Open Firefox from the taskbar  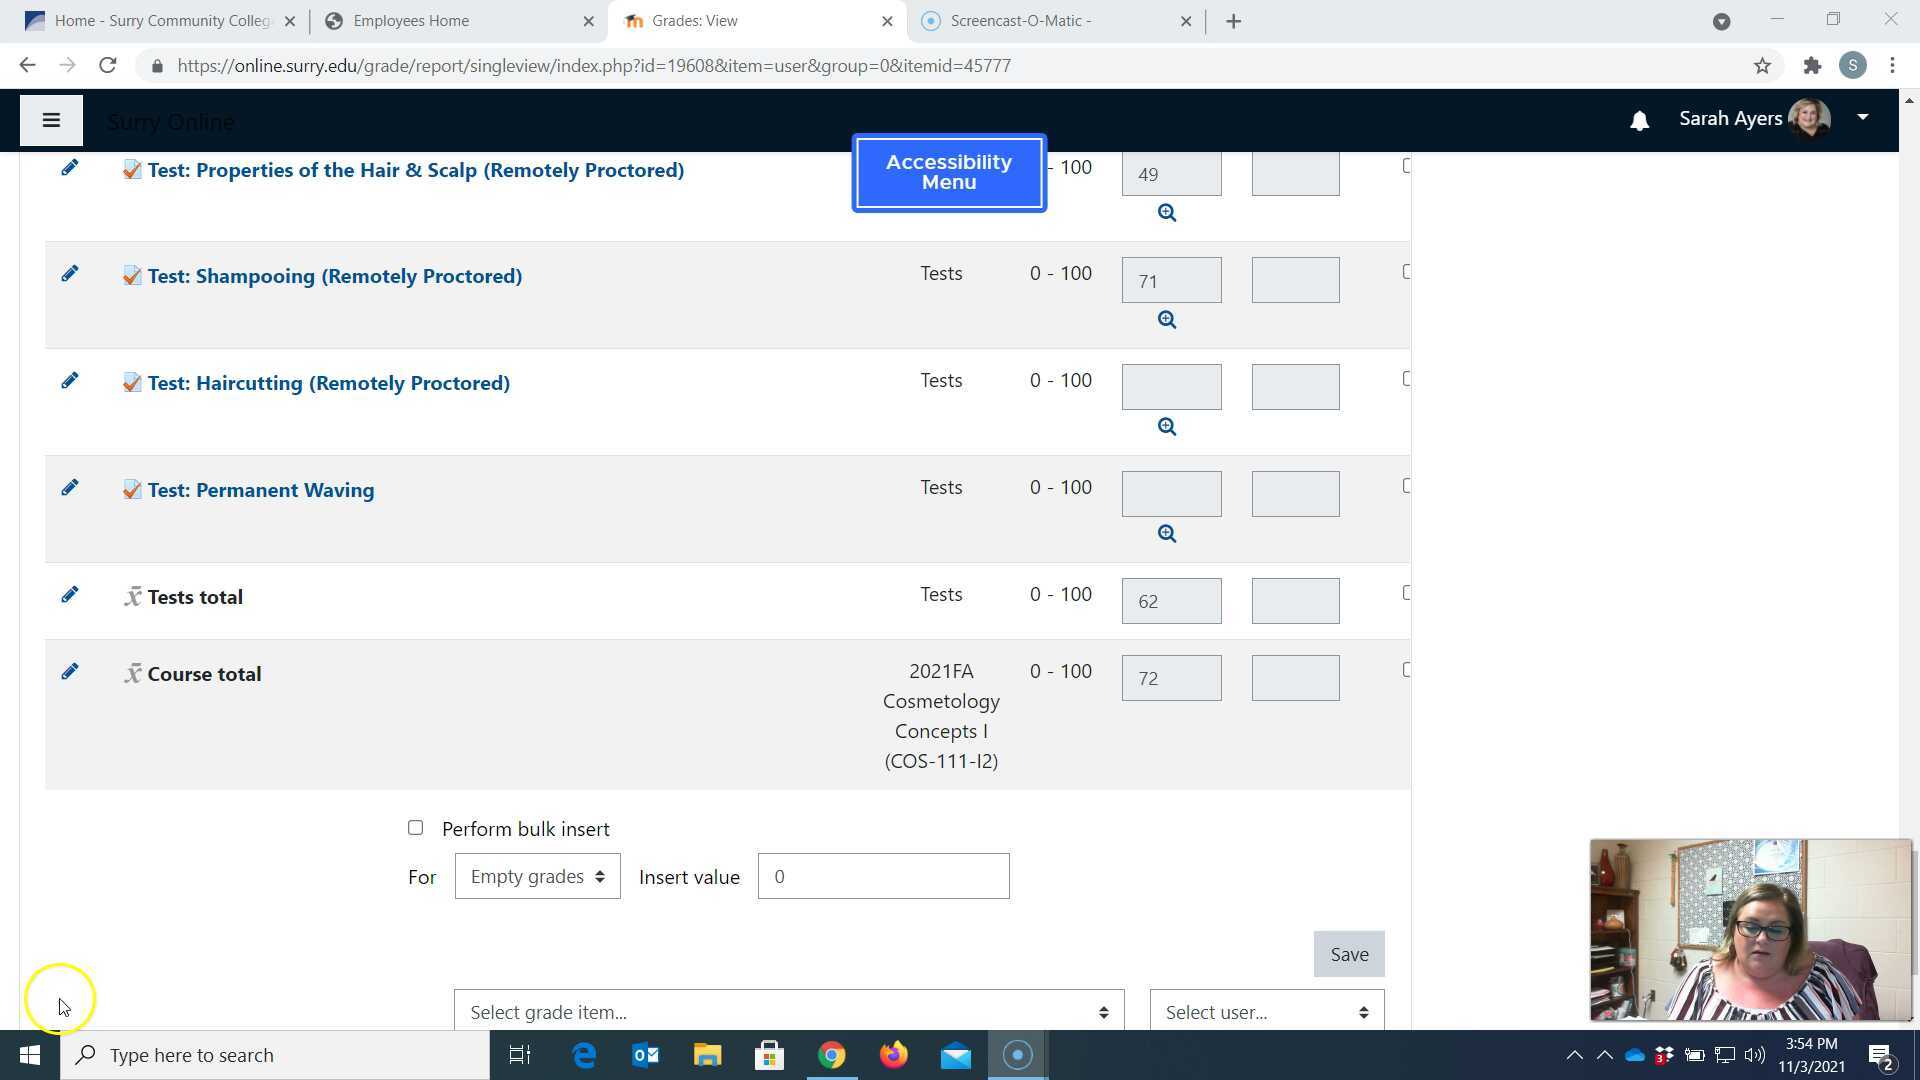tap(893, 1055)
